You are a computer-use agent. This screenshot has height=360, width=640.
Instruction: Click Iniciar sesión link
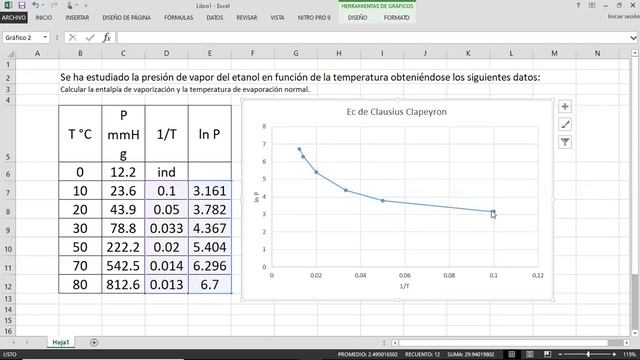[x=623, y=16]
